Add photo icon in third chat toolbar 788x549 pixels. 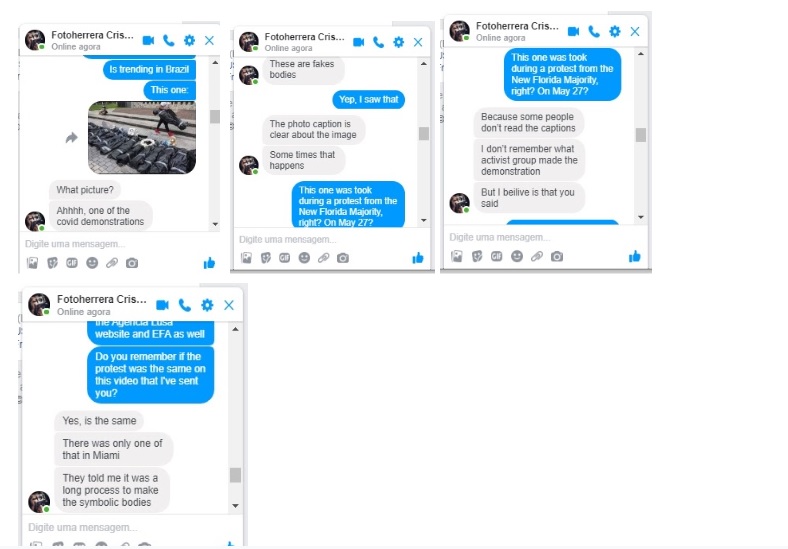(x=456, y=256)
